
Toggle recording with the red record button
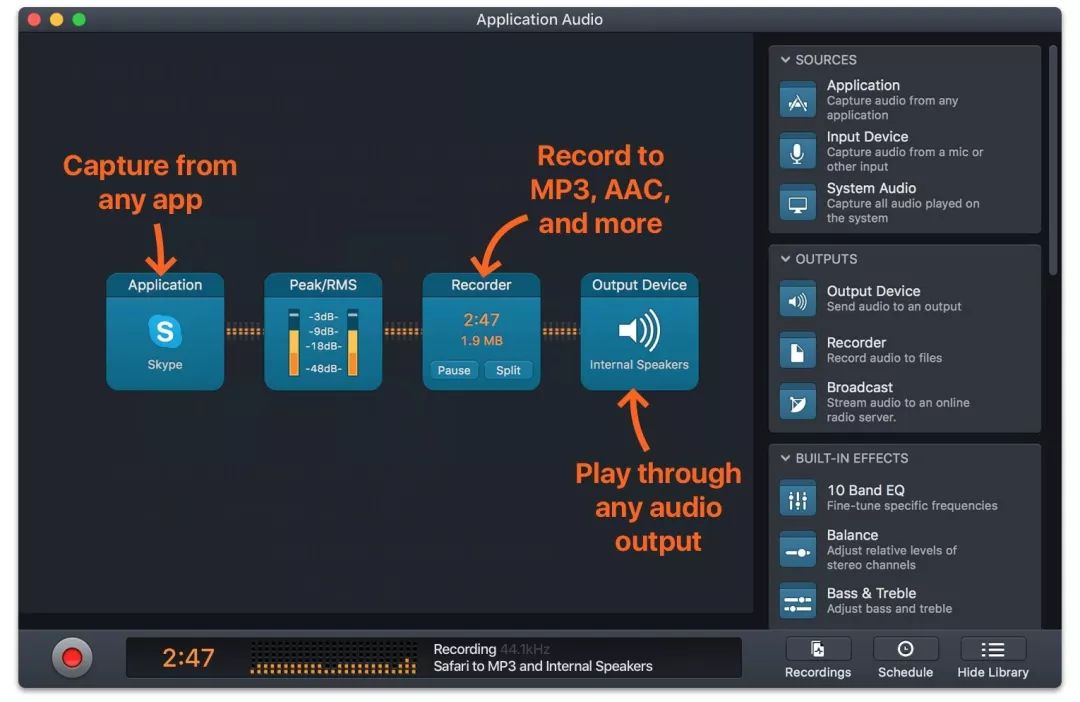72,657
